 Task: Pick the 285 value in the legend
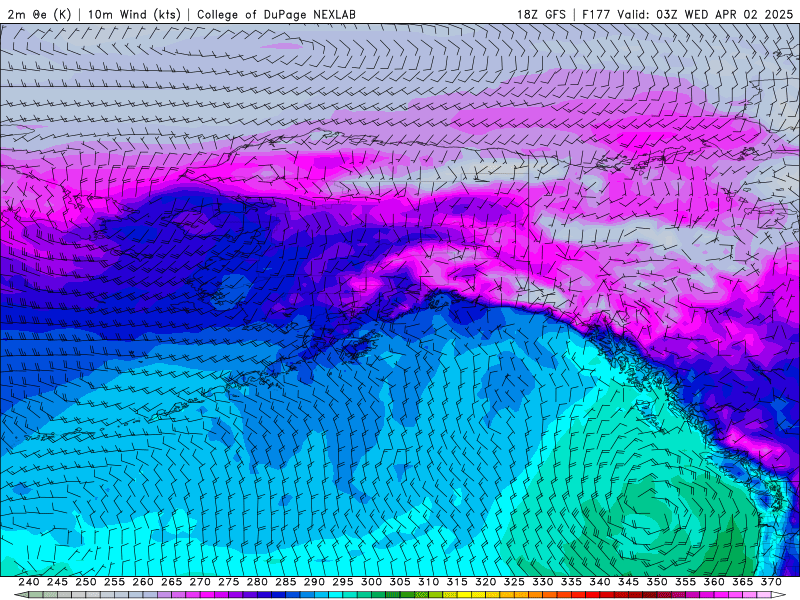(x=286, y=582)
